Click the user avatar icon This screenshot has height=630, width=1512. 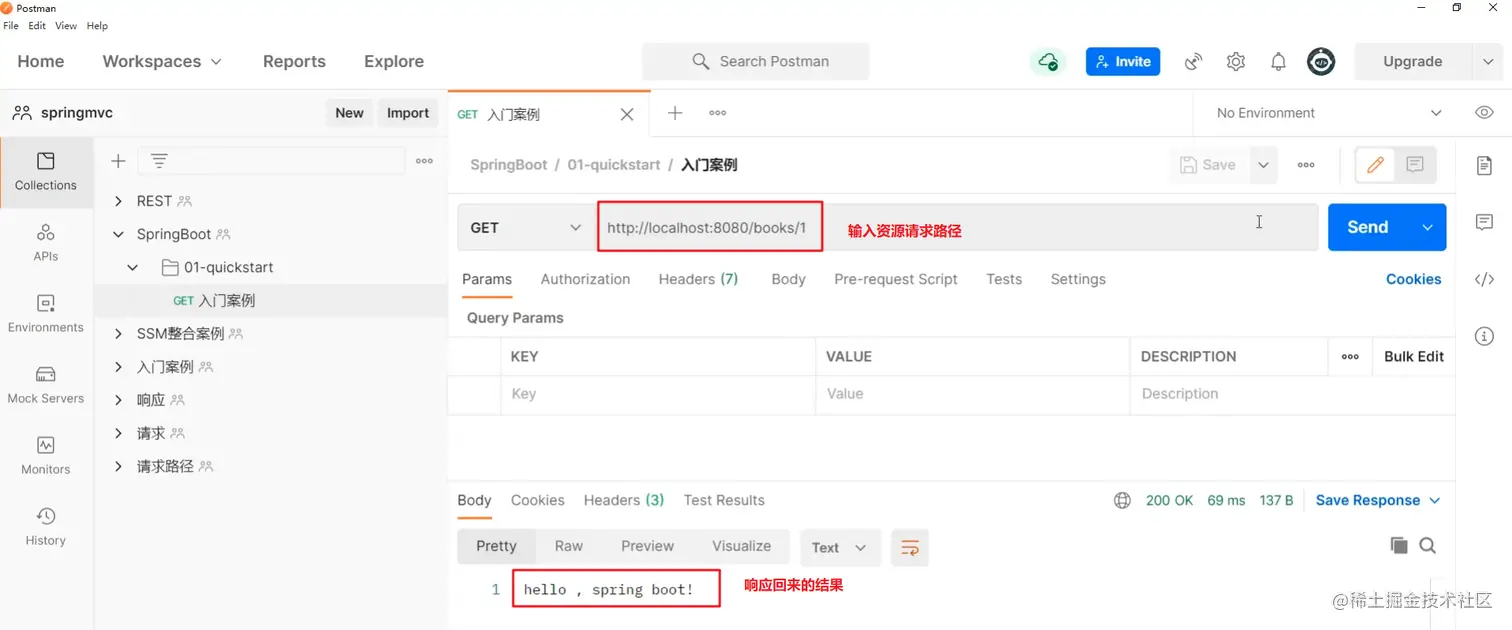pyautogui.click(x=1322, y=62)
